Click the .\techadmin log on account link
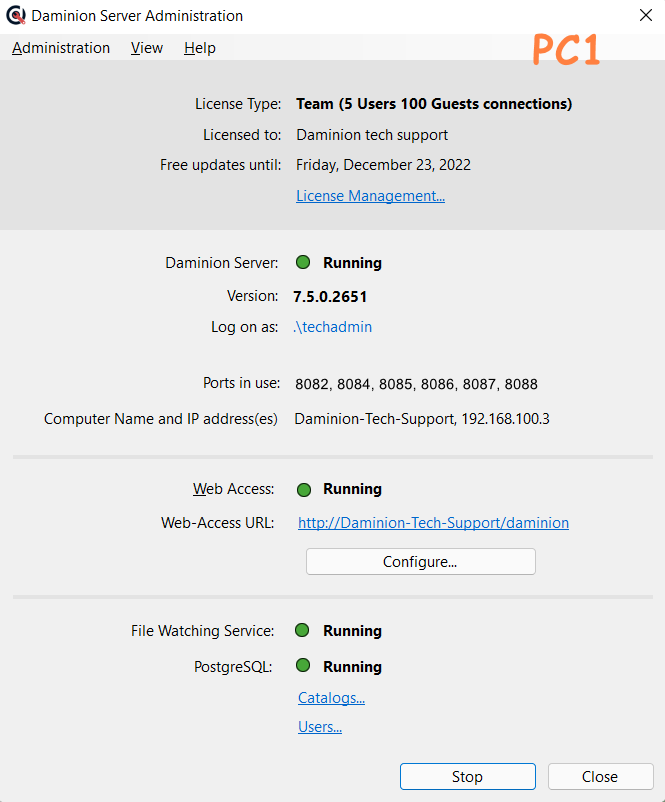 (x=332, y=327)
